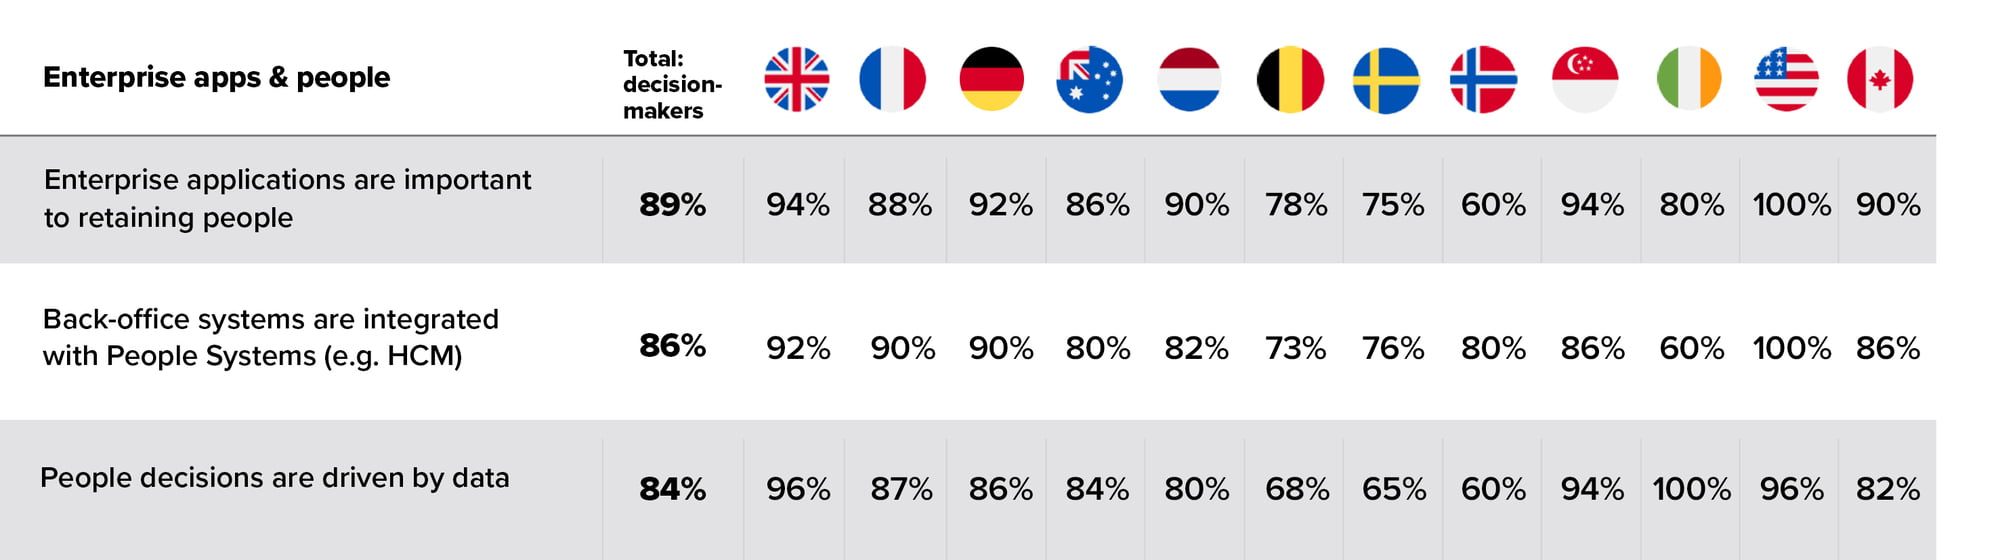This screenshot has height=560, width=2000.
Task: Select the Germany flag icon
Action: [x=991, y=79]
